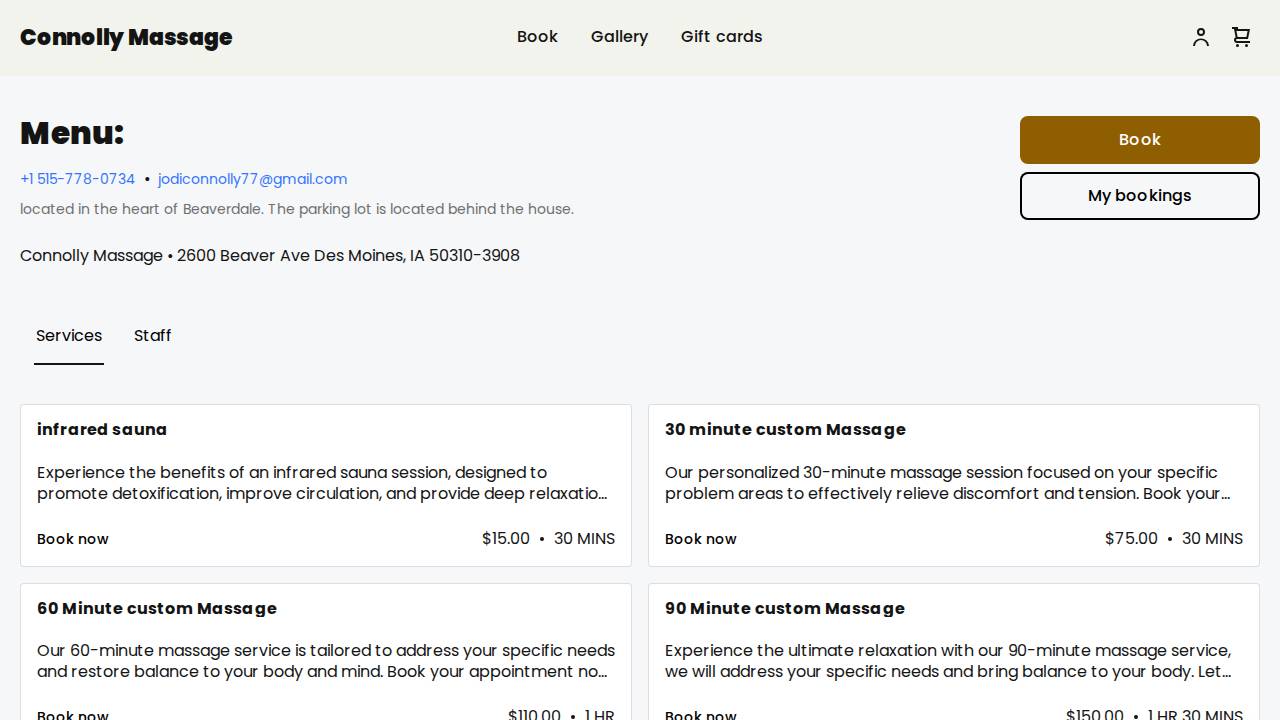Screen dimensions: 1280x720
Task: Open the Gallery page
Action: point(619,37)
